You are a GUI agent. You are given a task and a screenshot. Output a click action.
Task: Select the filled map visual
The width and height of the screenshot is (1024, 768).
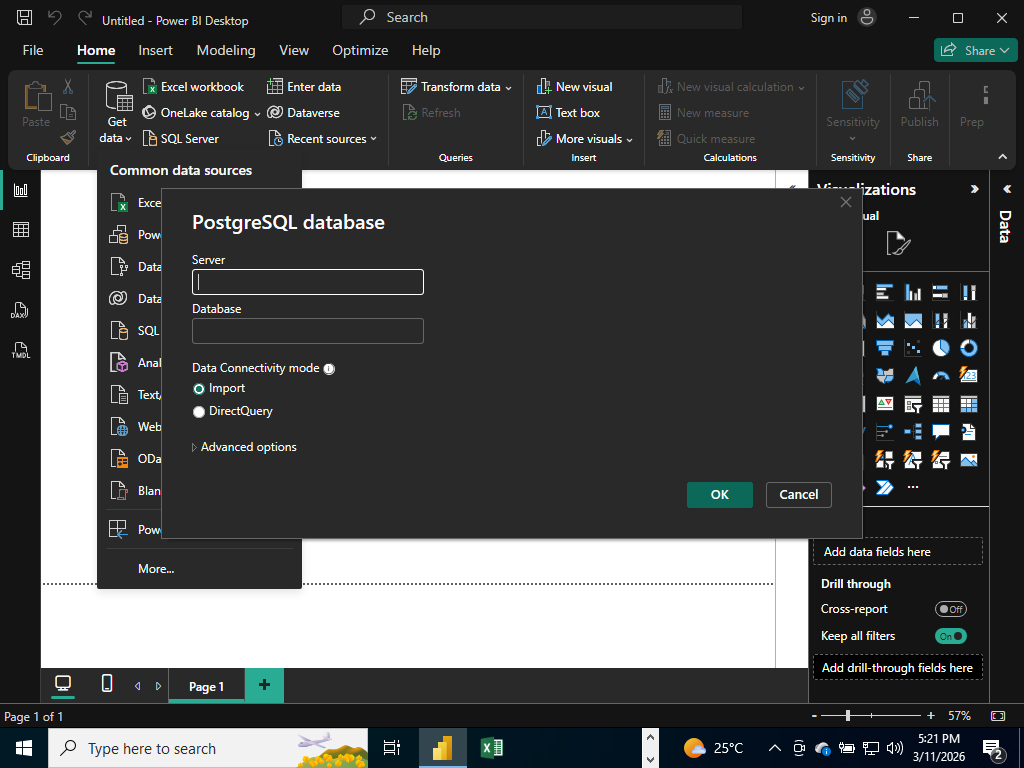pyautogui.click(x=885, y=376)
